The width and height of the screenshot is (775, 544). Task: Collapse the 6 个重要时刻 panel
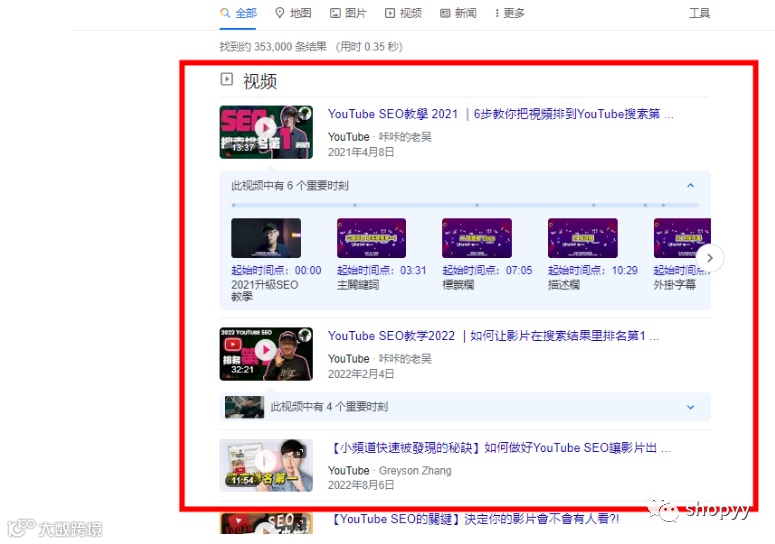click(690, 186)
